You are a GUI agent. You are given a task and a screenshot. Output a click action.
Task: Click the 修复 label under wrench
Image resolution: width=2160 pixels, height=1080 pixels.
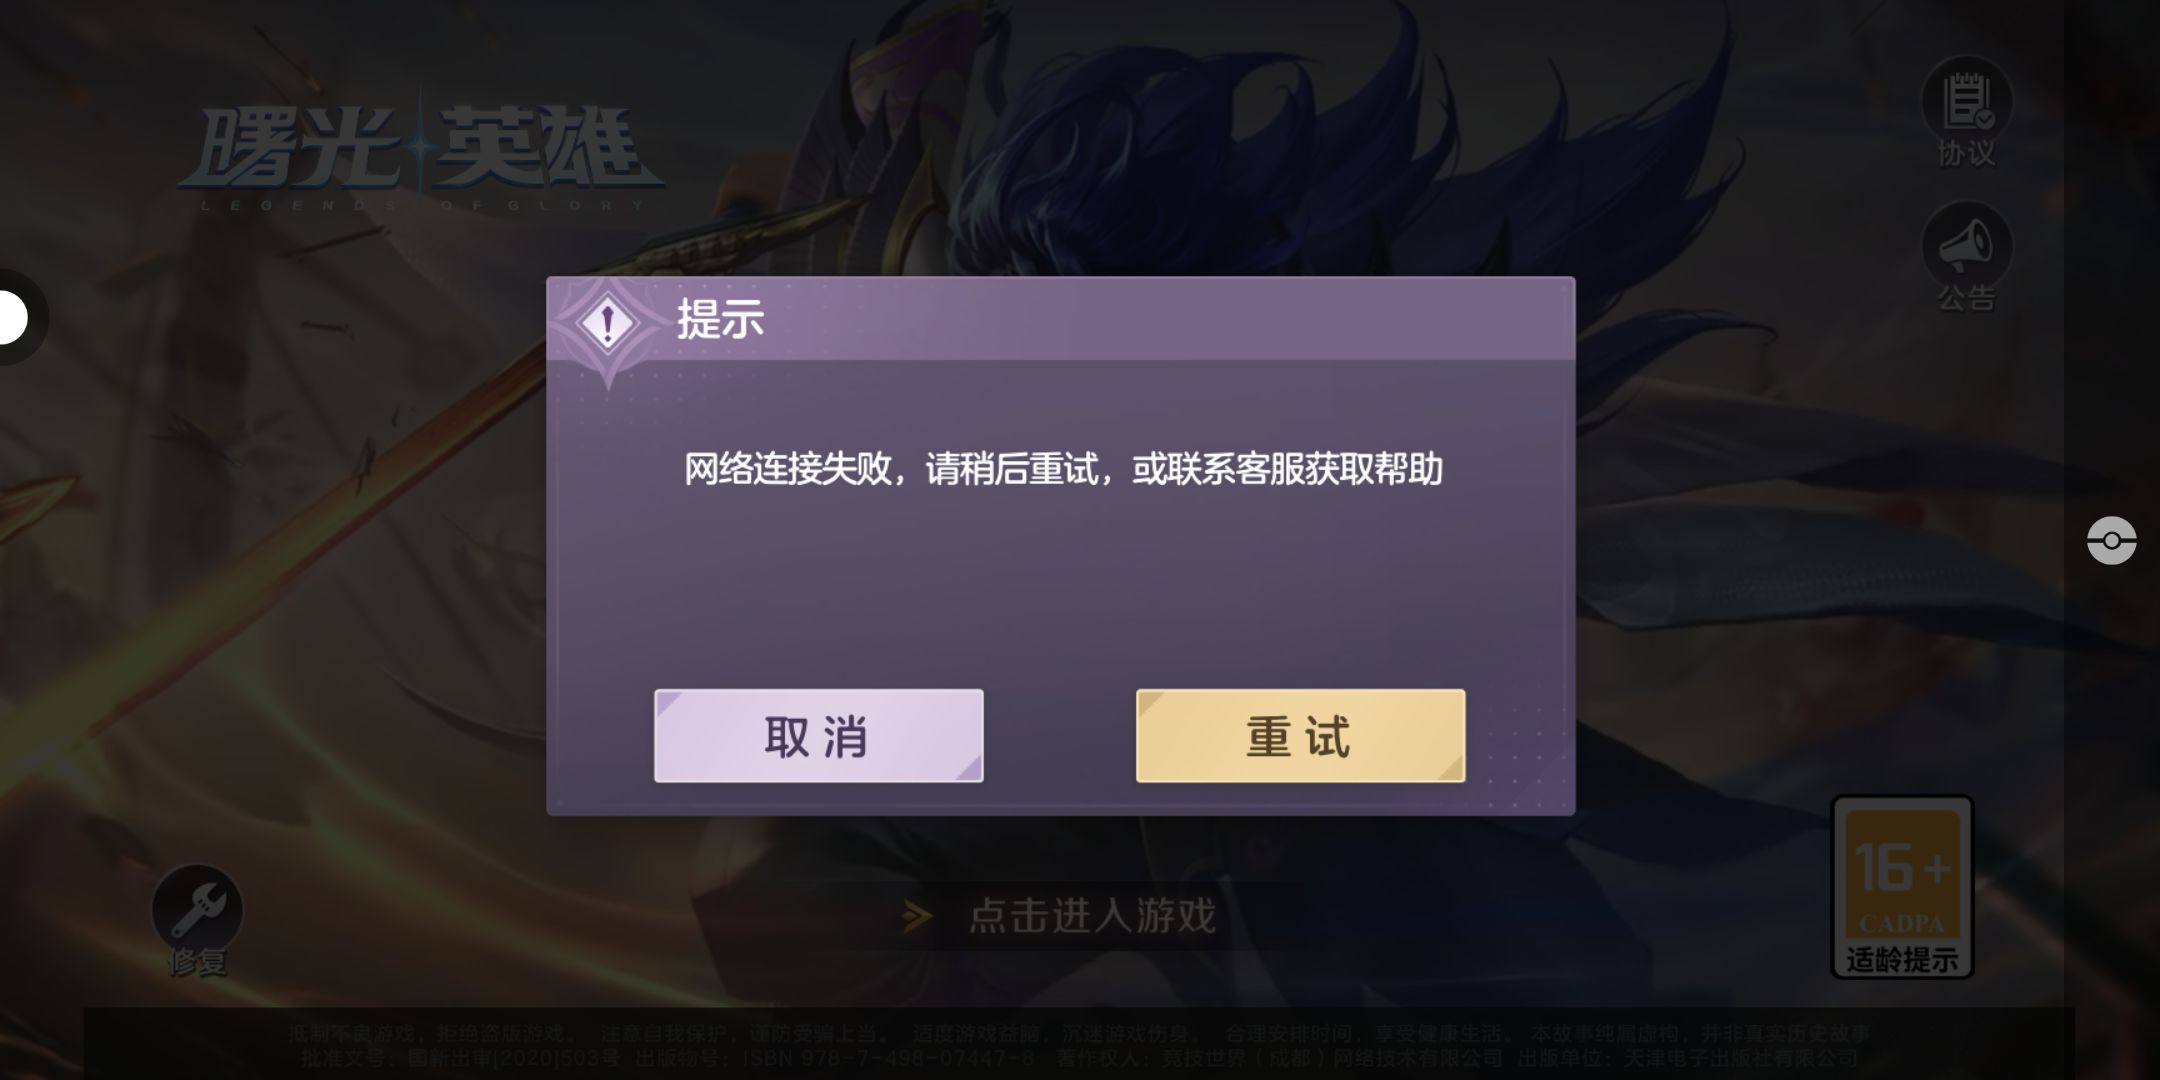pos(197,962)
